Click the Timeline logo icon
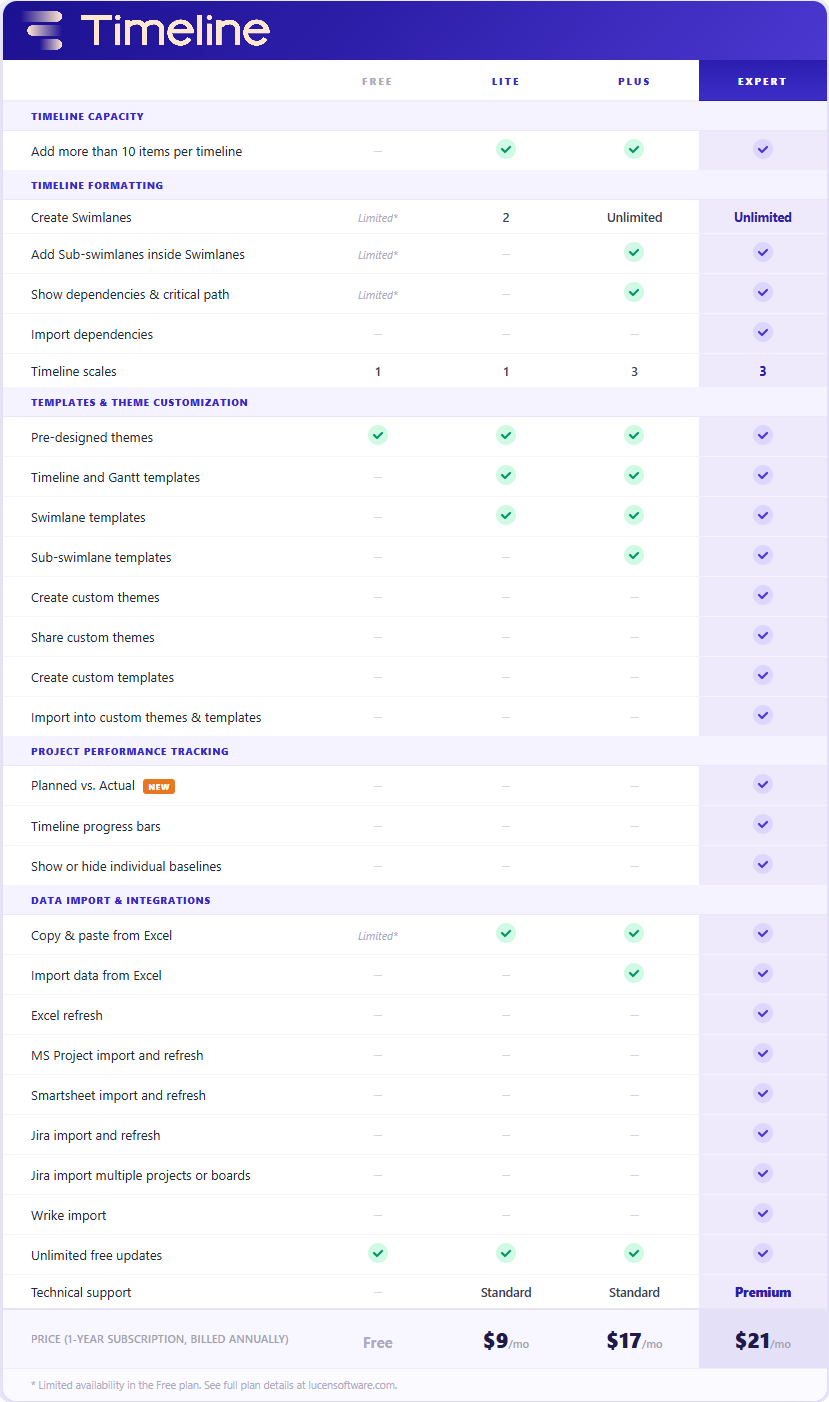 click(x=44, y=31)
